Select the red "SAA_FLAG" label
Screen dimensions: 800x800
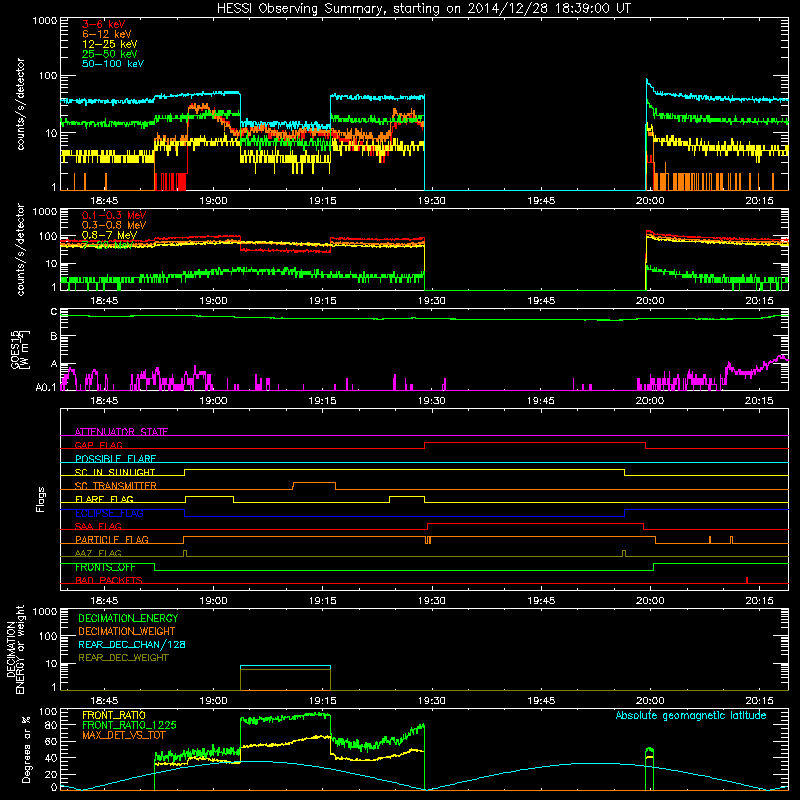click(98, 526)
